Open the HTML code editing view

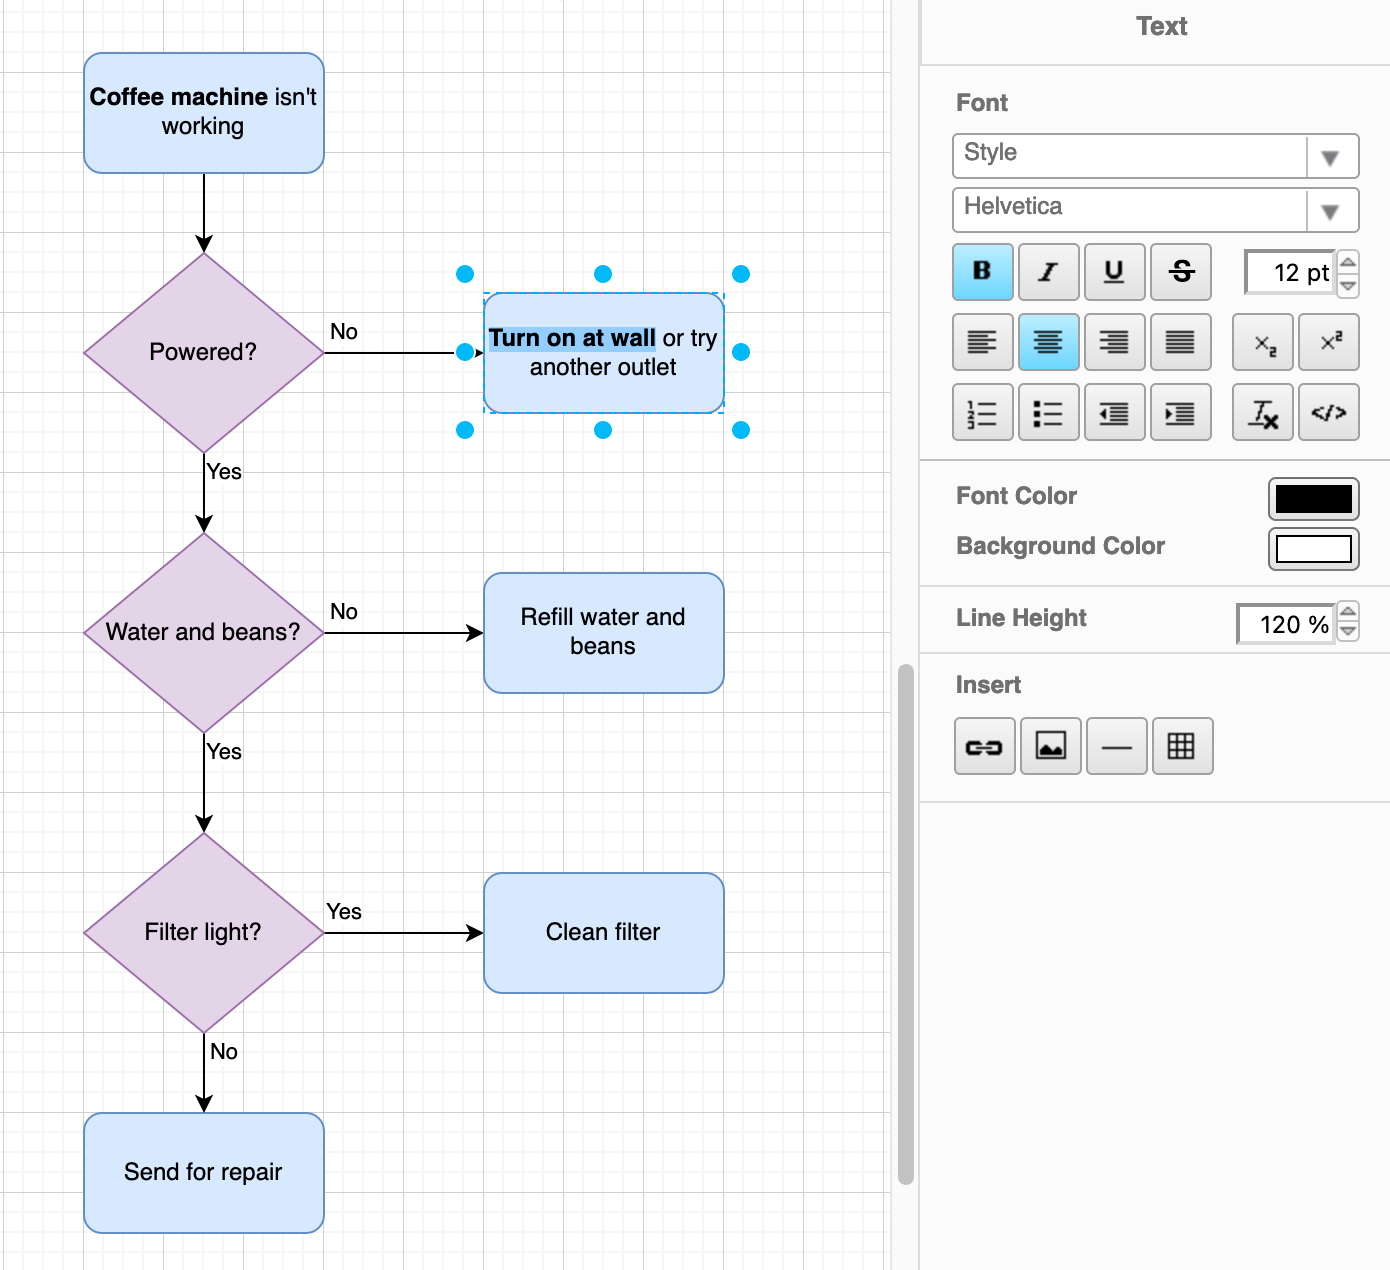click(x=1328, y=412)
